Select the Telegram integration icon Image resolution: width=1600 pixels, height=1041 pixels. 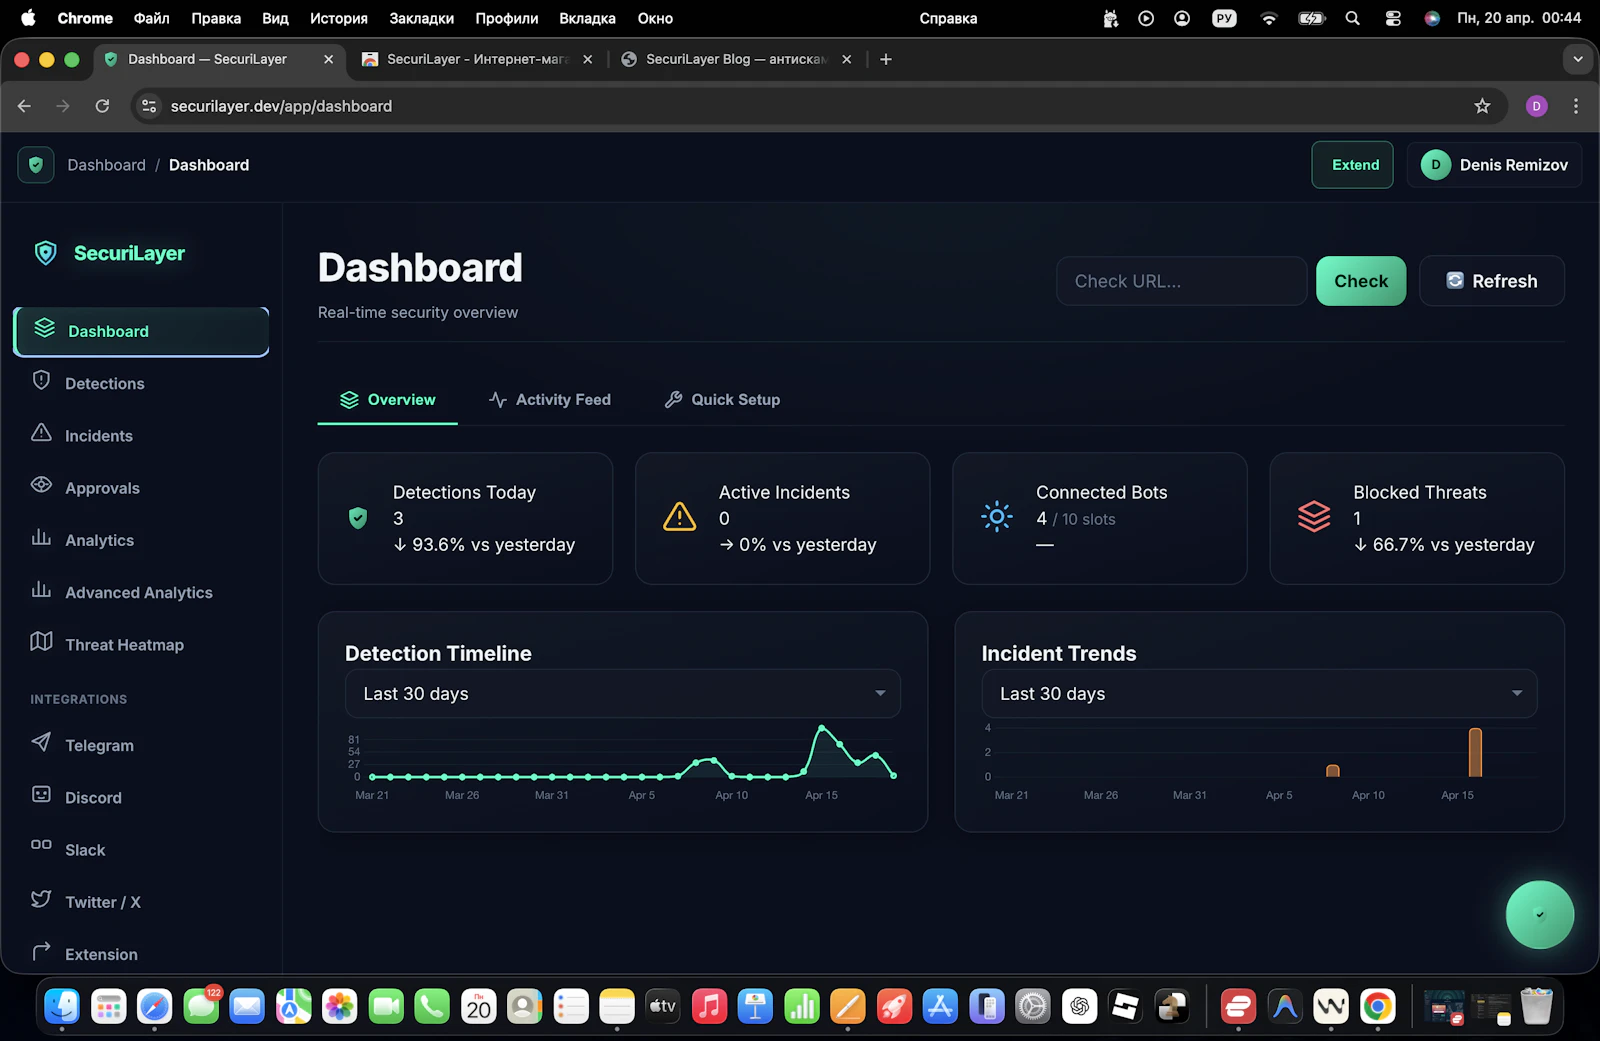point(41,745)
